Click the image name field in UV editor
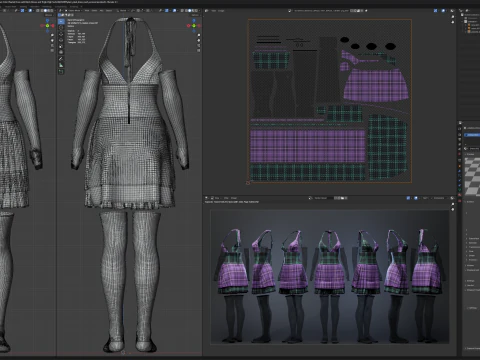The image size is (480, 360). click(321, 11)
